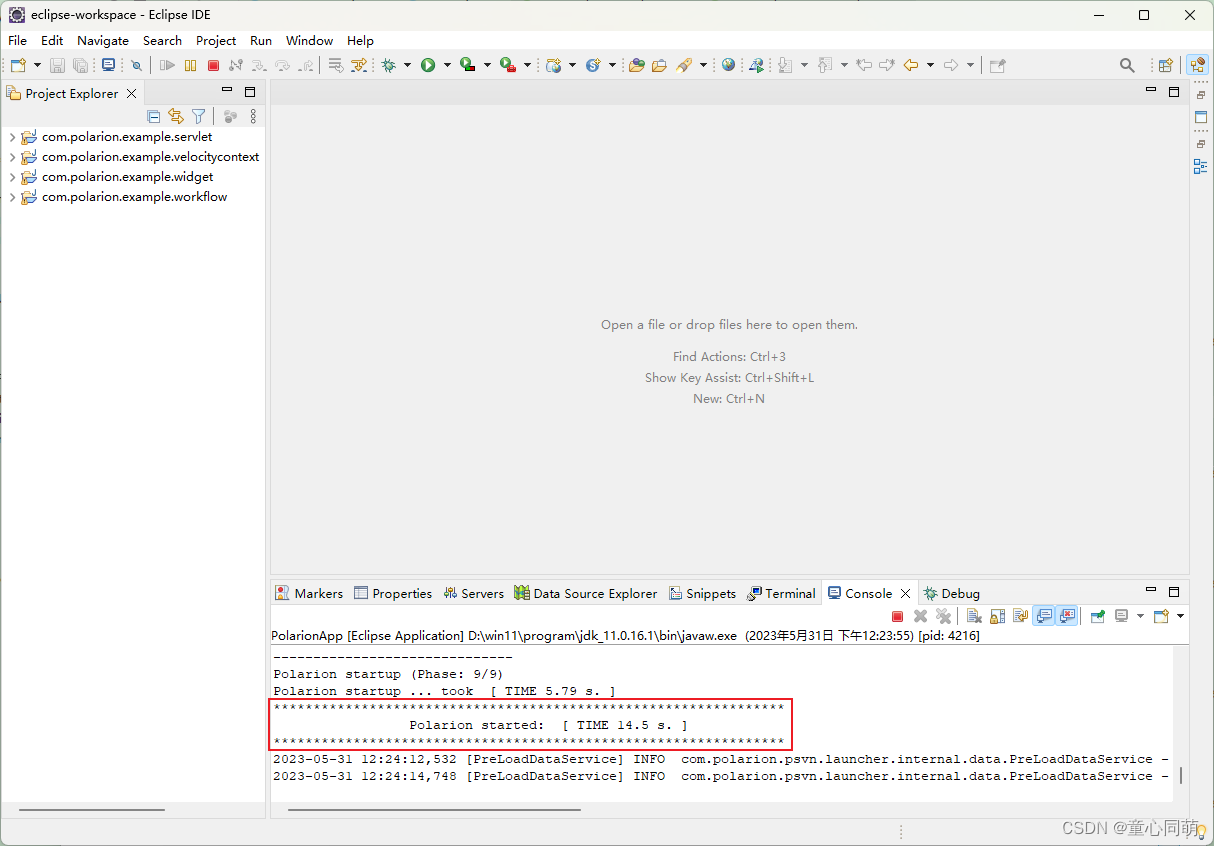Screen dimensions: 1214x846
Task: Minimize the Console panel
Action: [x=1151, y=592]
